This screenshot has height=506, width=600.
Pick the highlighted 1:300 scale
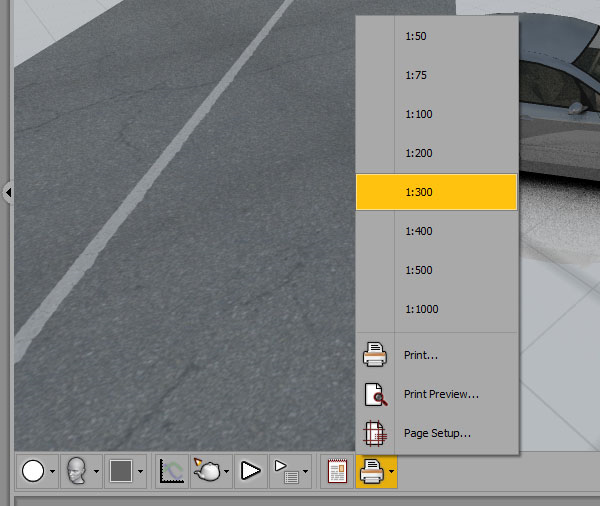(x=437, y=192)
